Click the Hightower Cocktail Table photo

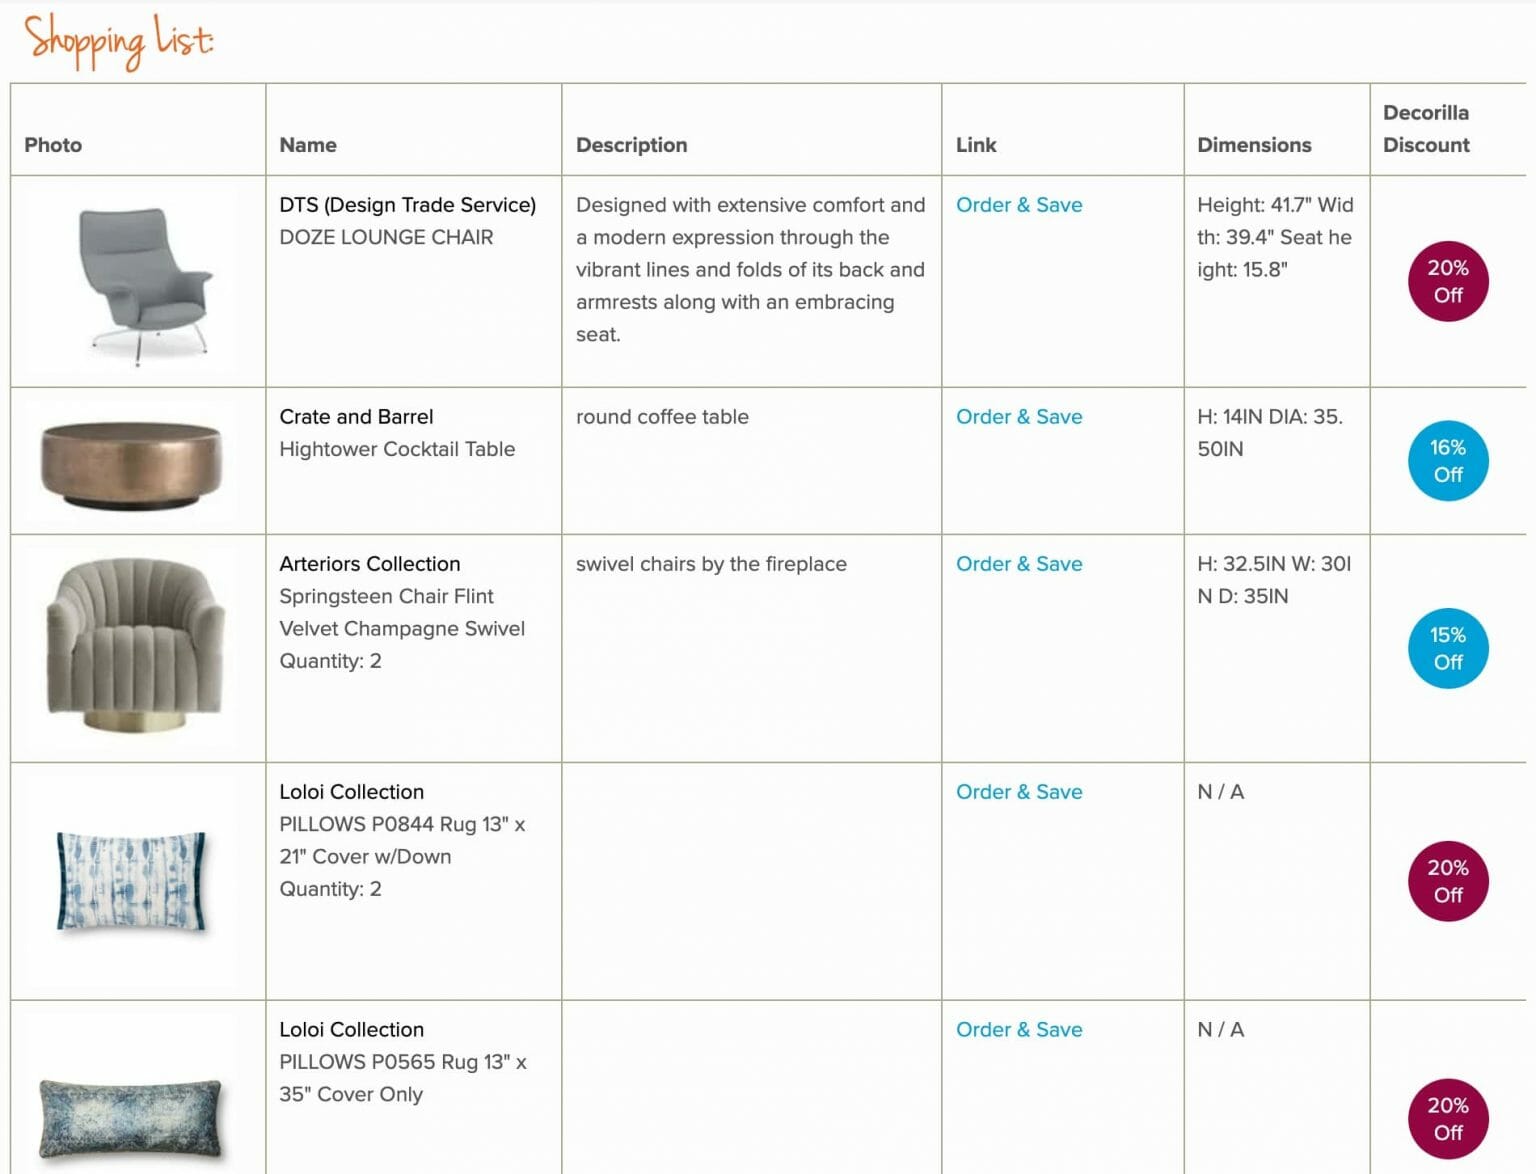tap(132, 465)
